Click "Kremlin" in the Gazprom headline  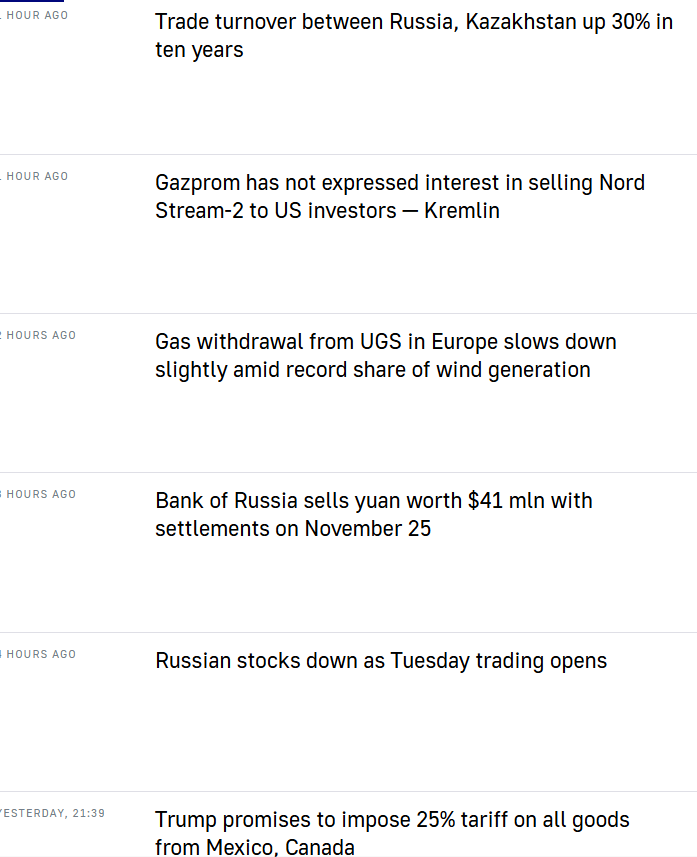tap(462, 211)
